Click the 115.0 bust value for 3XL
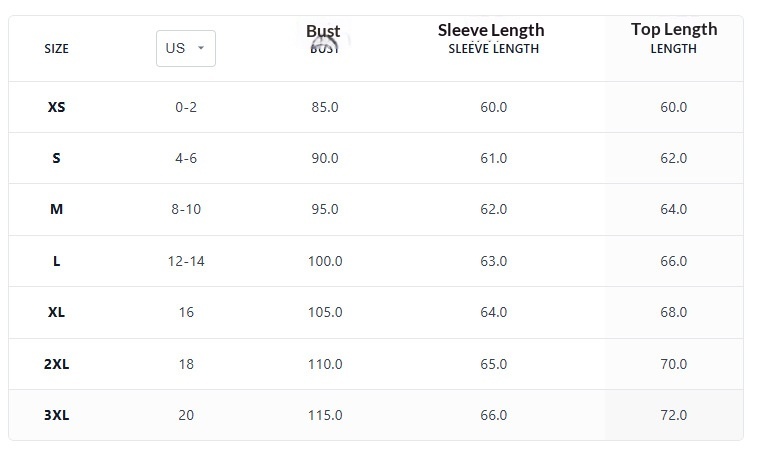Viewport: 762px width, 454px height. [x=325, y=415]
